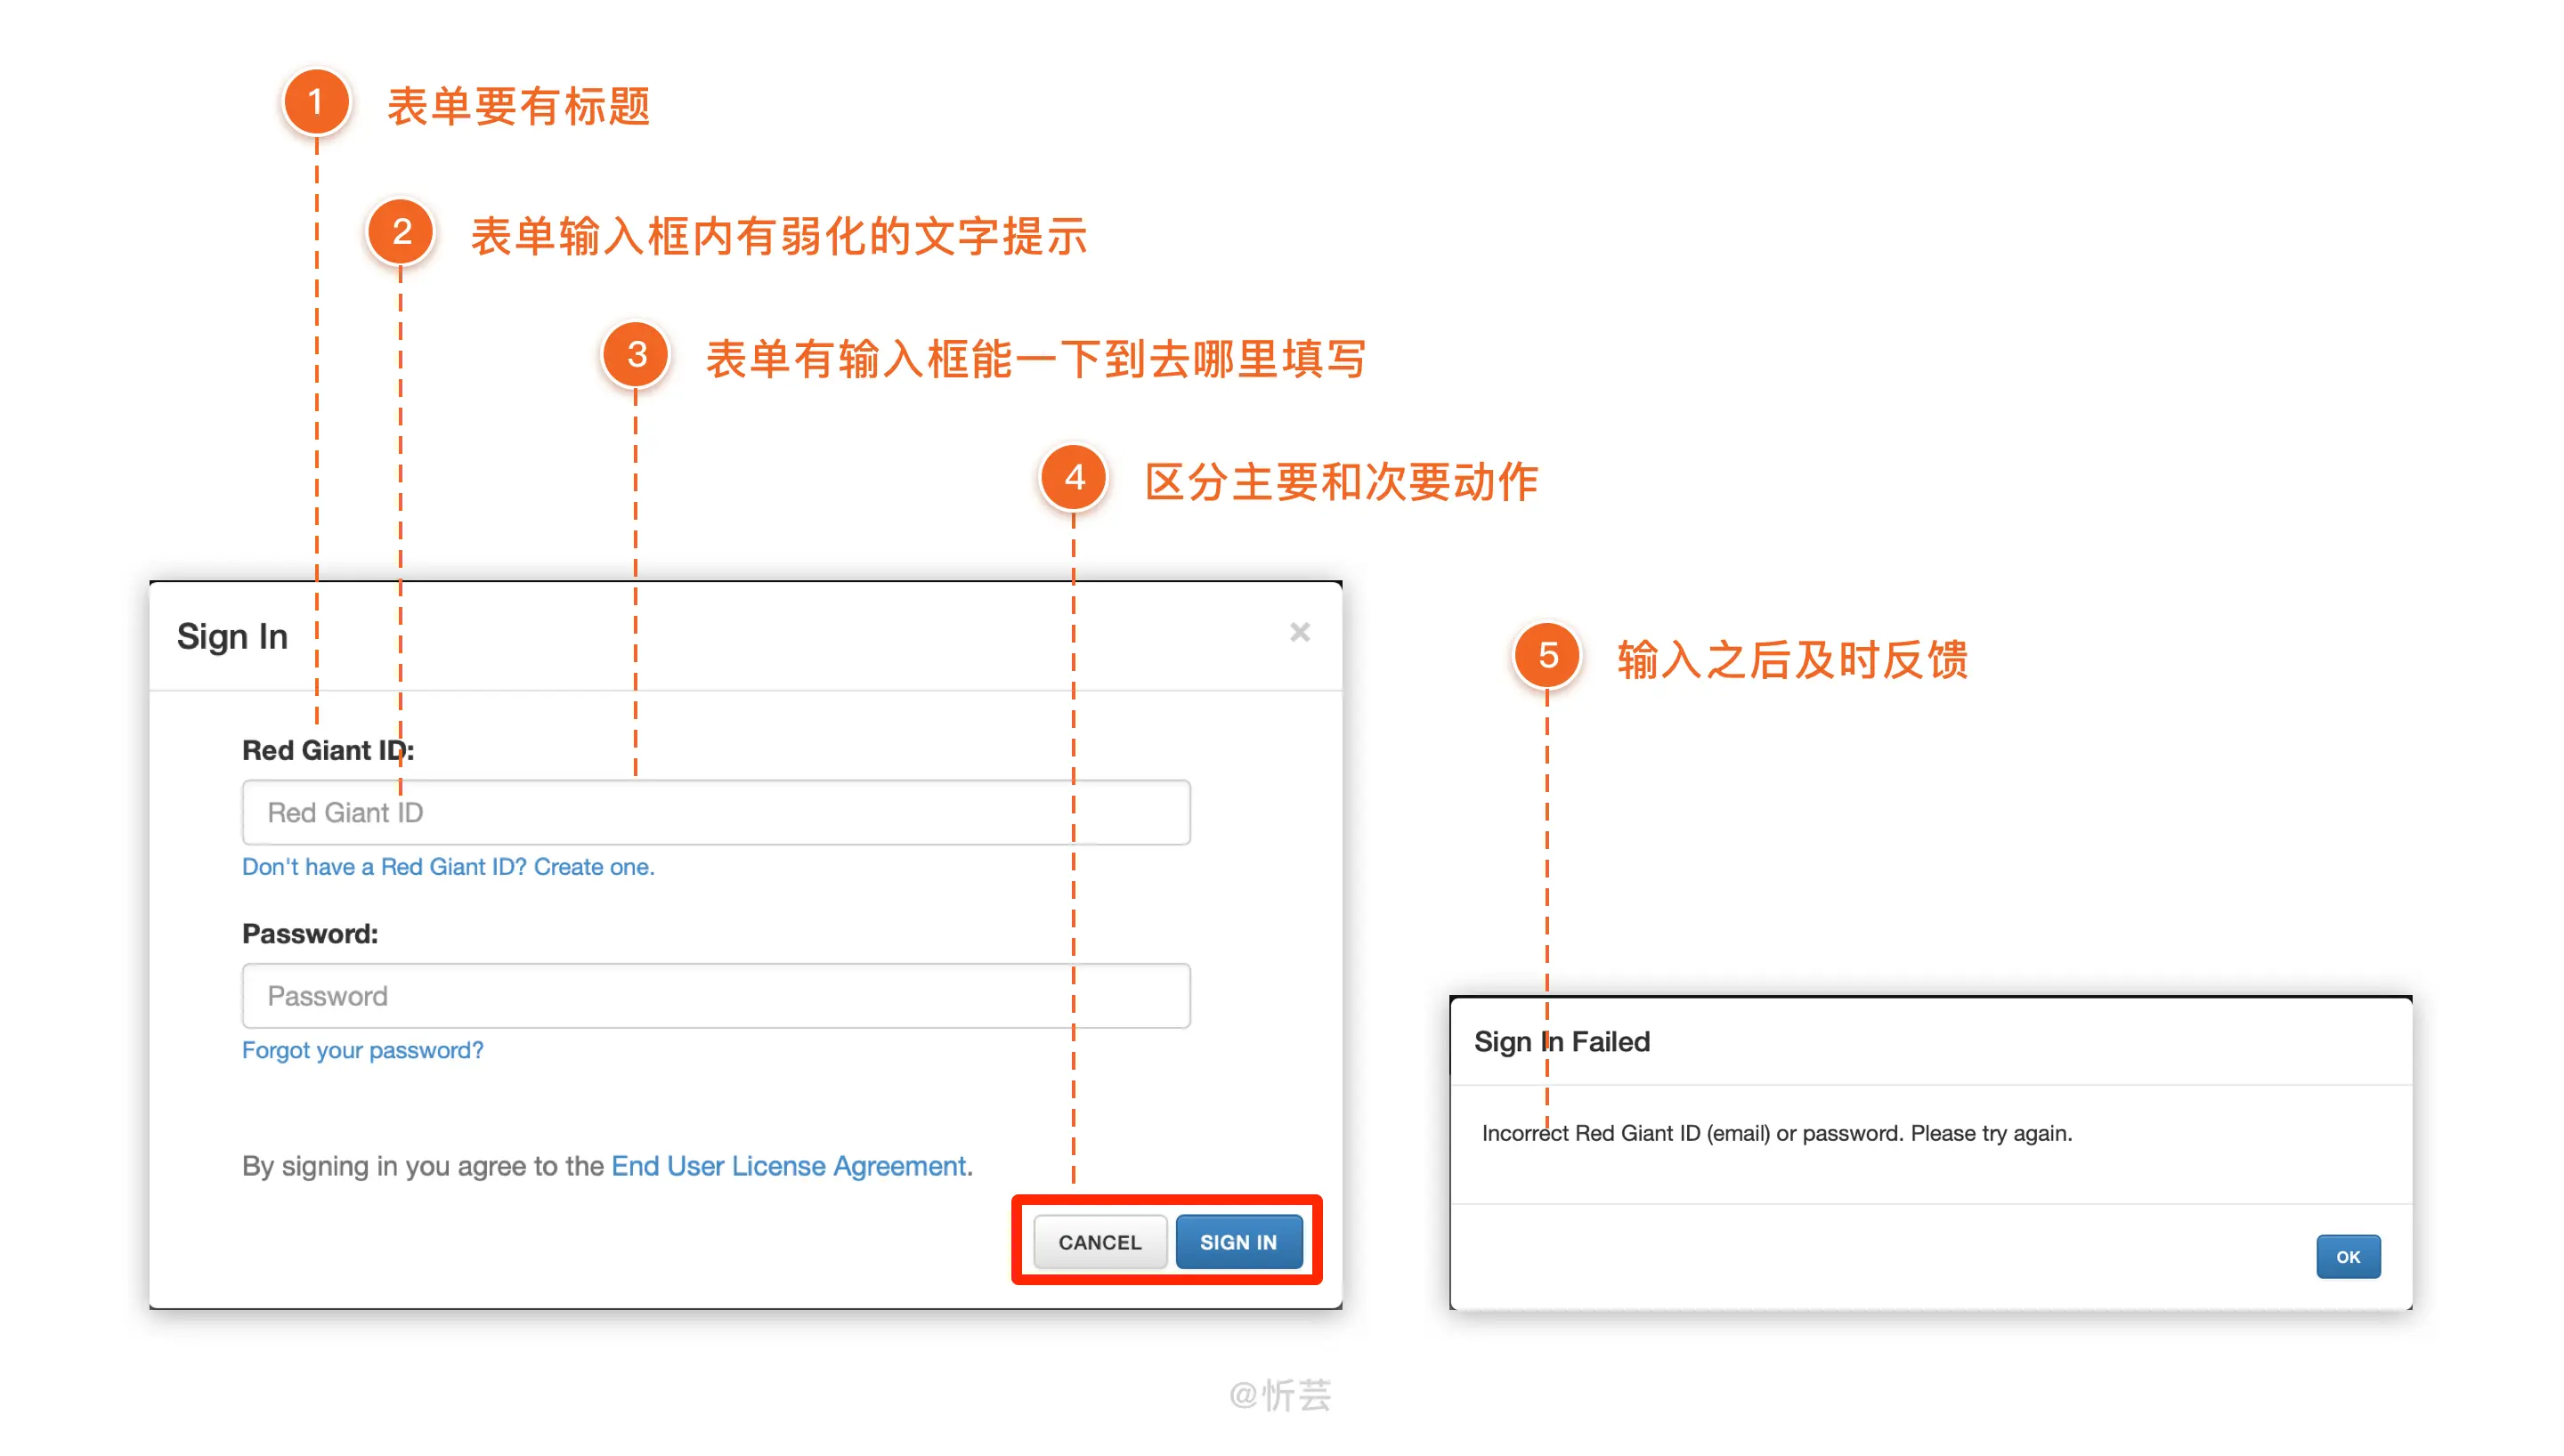This screenshot has width=2564, height=1456.
Task: Click OK on the Sign In Failed dialog
Action: 2348,1256
